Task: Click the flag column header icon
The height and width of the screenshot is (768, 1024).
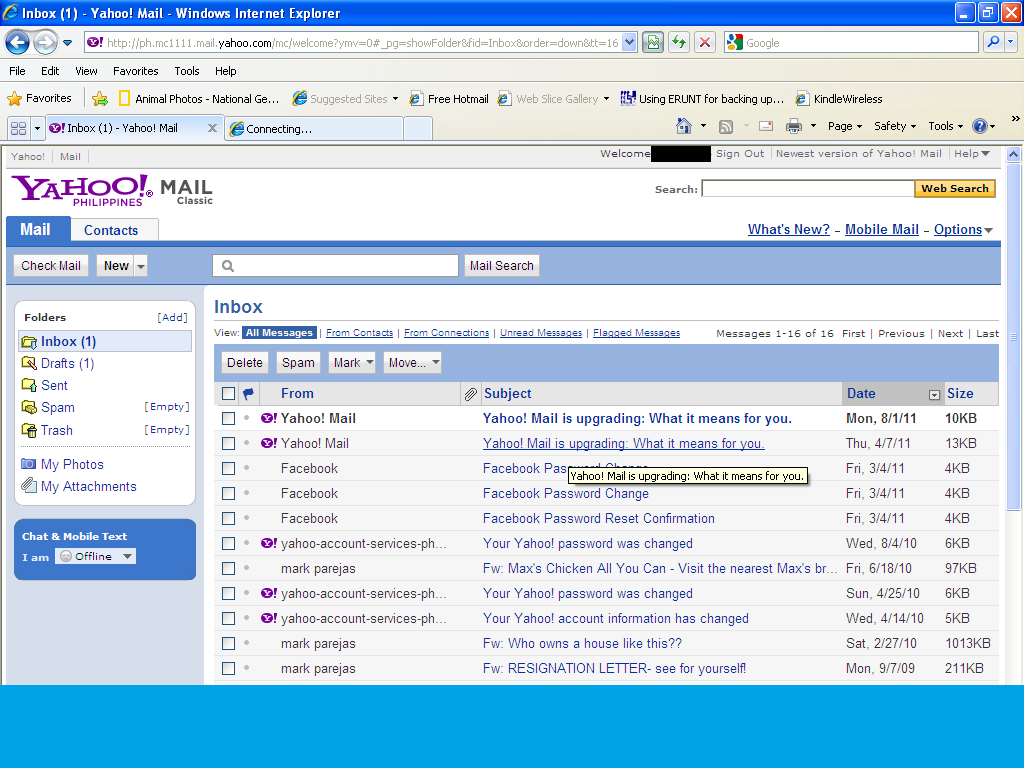Action: point(248,394)
